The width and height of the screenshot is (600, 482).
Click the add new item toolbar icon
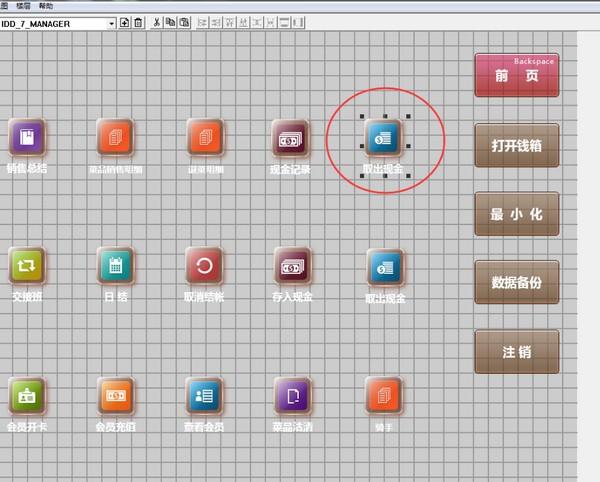(x=124, y=22)
